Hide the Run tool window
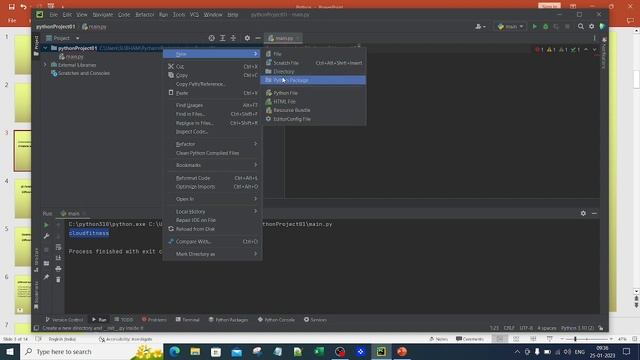This screenshot has height=360, width=640. [594, 213]
